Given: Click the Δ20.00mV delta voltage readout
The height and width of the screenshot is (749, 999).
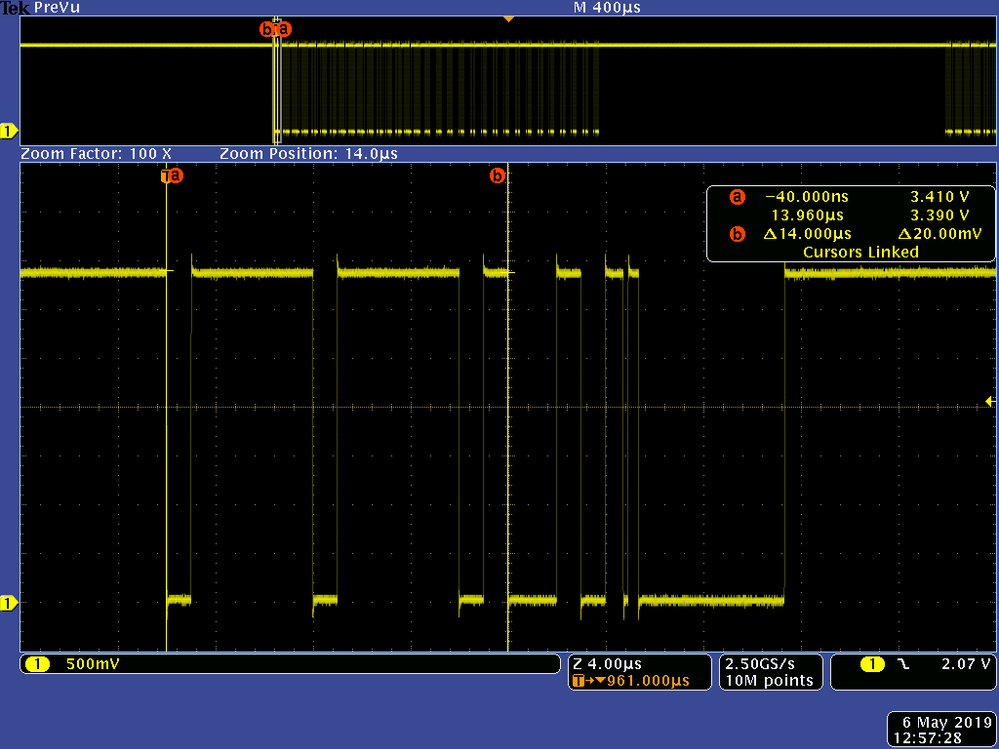Looking at the screenshot, I should 939,234.
